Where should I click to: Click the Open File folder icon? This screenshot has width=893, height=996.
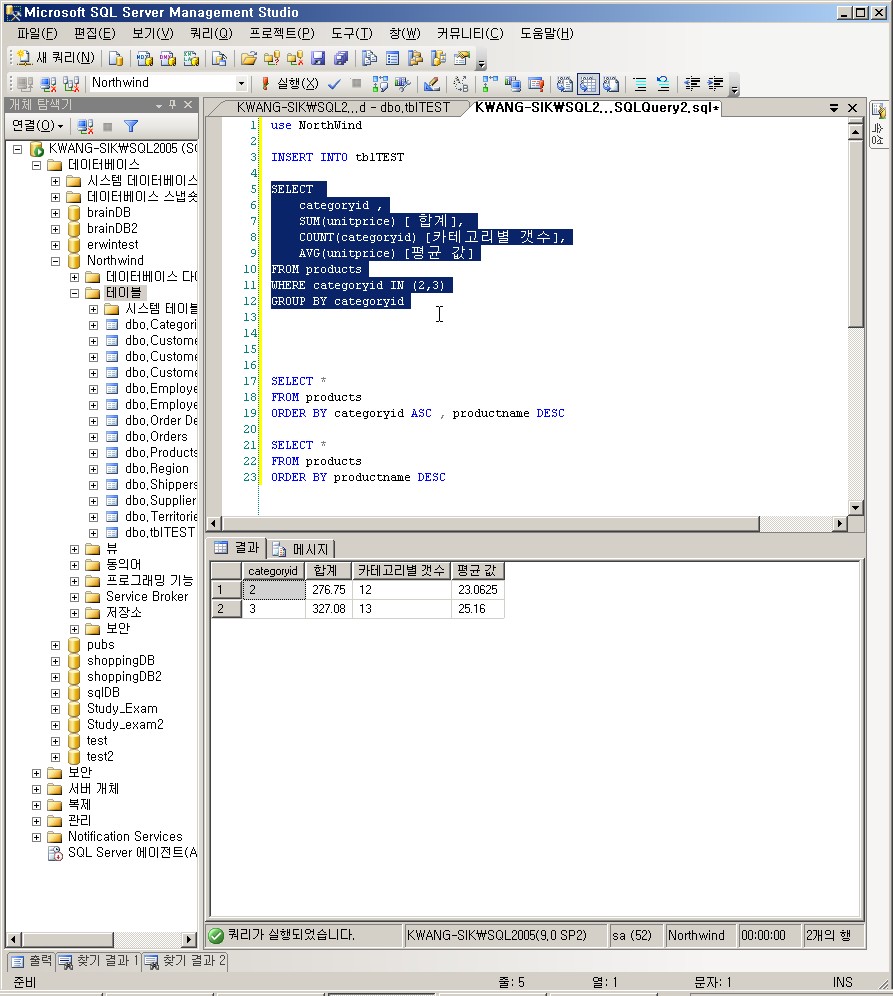(248, 58)
